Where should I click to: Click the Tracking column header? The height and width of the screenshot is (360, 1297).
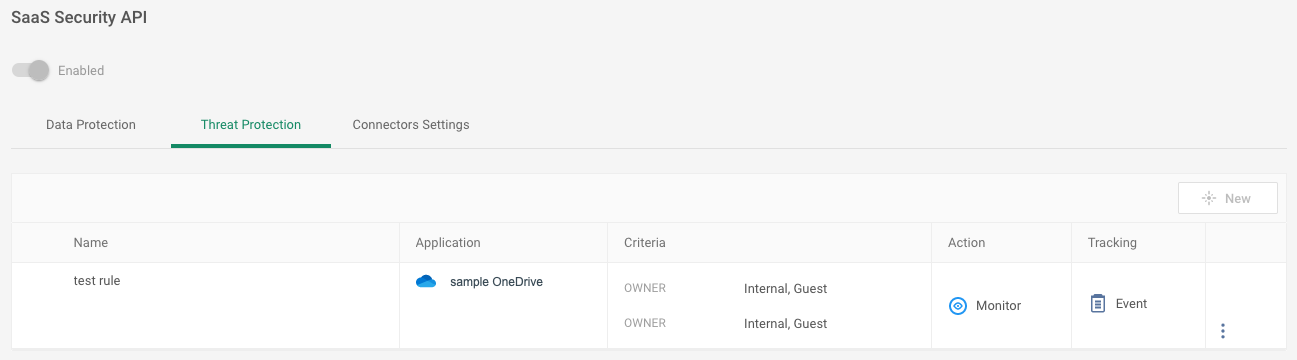pyautogui.click(x=1112, y=243)
